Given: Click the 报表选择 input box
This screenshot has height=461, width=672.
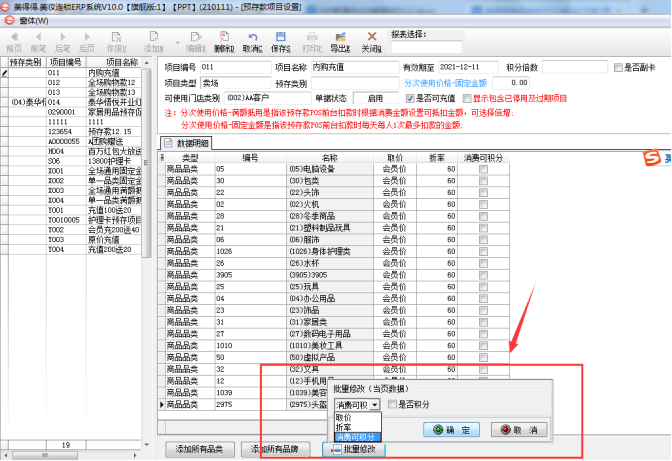Looking at the screenshot, I should (x=426, y=47).
